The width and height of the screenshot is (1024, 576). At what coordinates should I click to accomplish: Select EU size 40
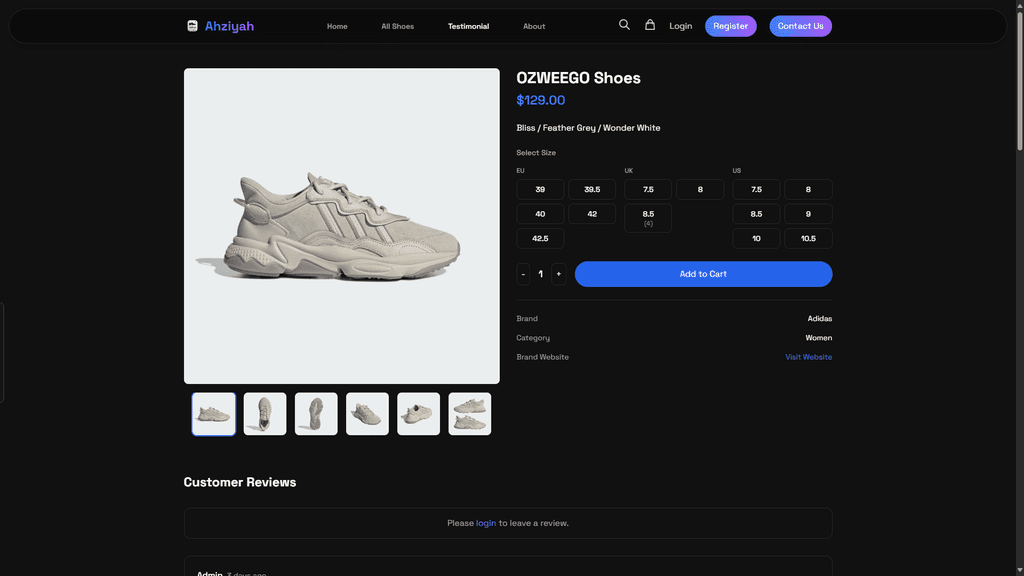pos(540,214)
